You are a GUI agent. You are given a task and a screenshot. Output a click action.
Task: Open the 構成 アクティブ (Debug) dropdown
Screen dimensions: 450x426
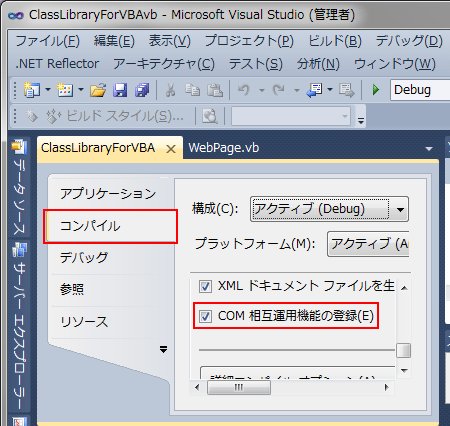pyautogui.click(x=329, y=209)
